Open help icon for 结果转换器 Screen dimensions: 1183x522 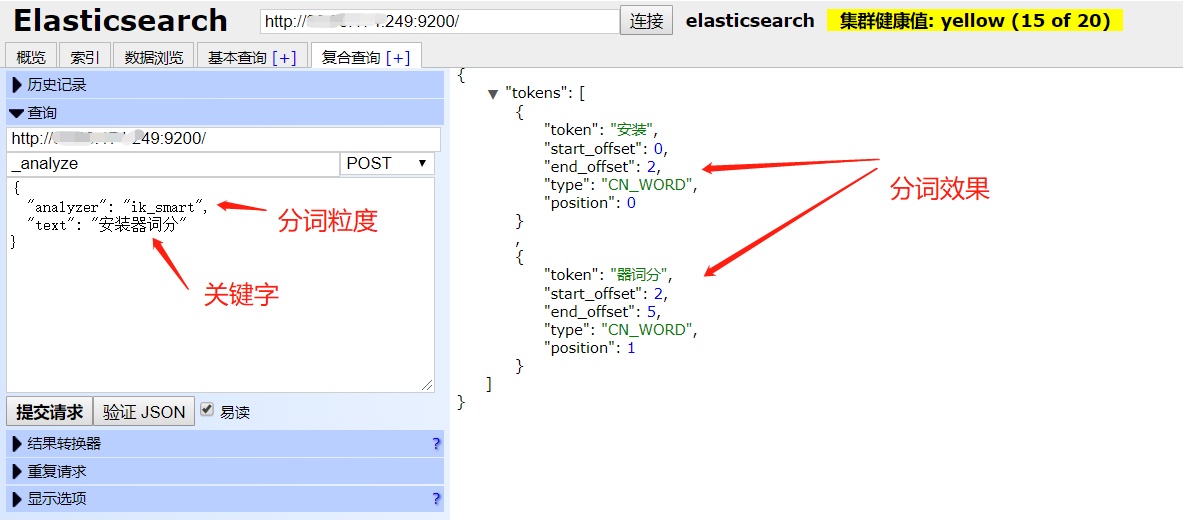pyautogui.click(x=436, y=444)
